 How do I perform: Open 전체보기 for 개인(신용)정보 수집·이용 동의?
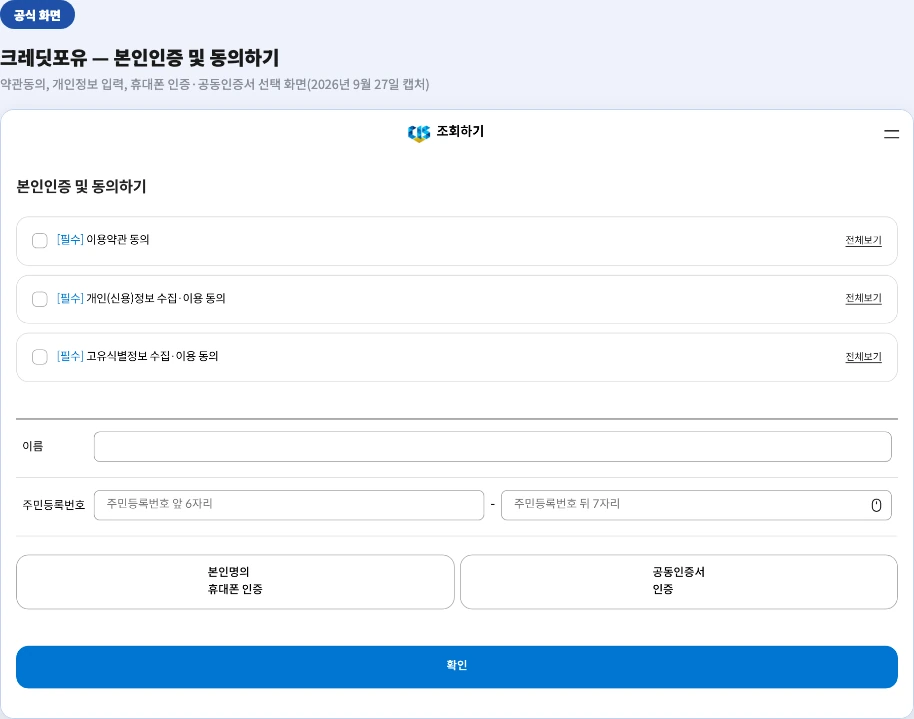click(863, 298)
